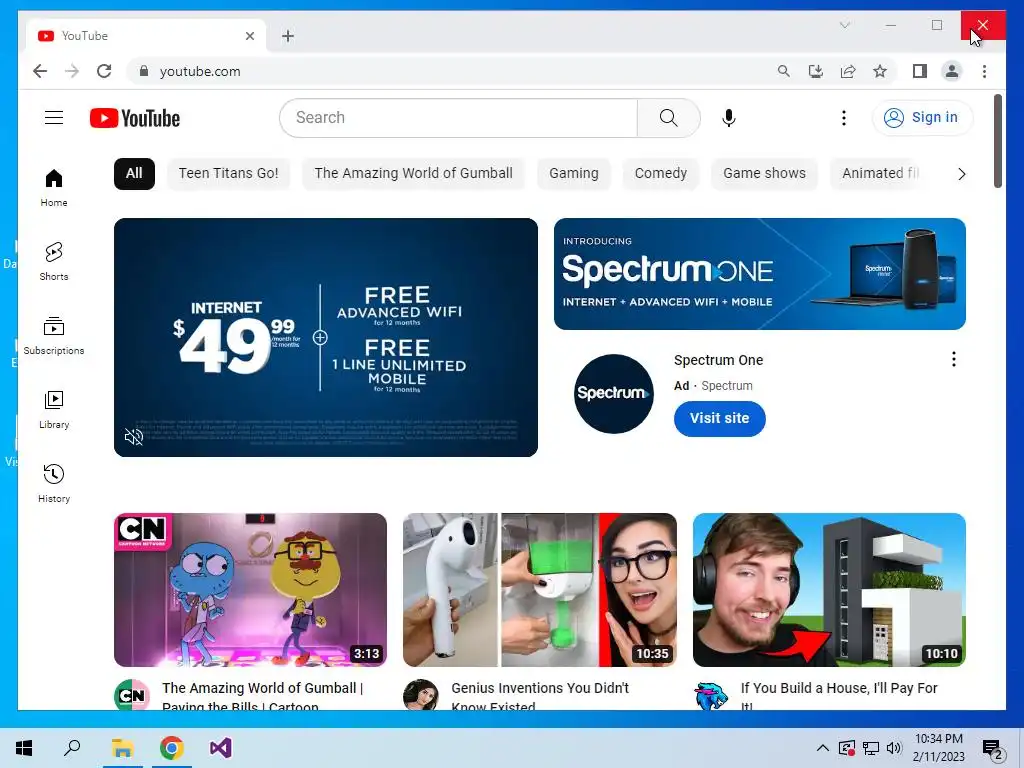Screen dimensions: 1024x768
Task: Open Library in the sidebar
Action: click(x=54, y=409)
